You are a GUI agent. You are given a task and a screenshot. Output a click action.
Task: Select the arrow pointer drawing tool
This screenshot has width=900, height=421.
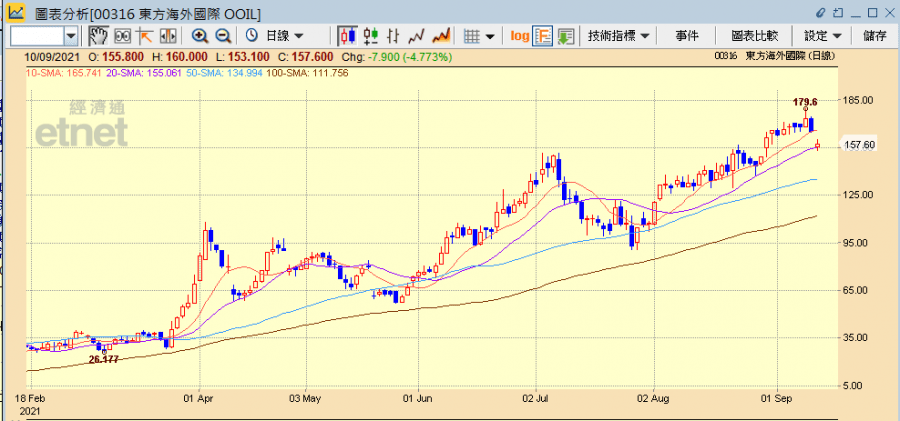[x=144, y=36]
